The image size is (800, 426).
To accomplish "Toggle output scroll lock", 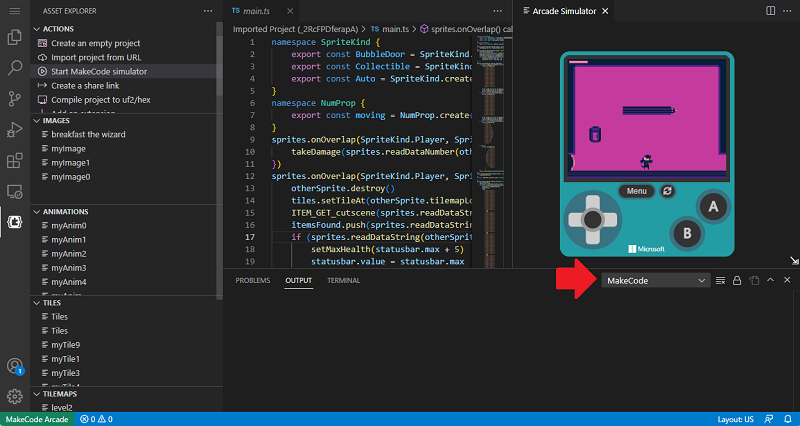I will (x=737, y=281).
